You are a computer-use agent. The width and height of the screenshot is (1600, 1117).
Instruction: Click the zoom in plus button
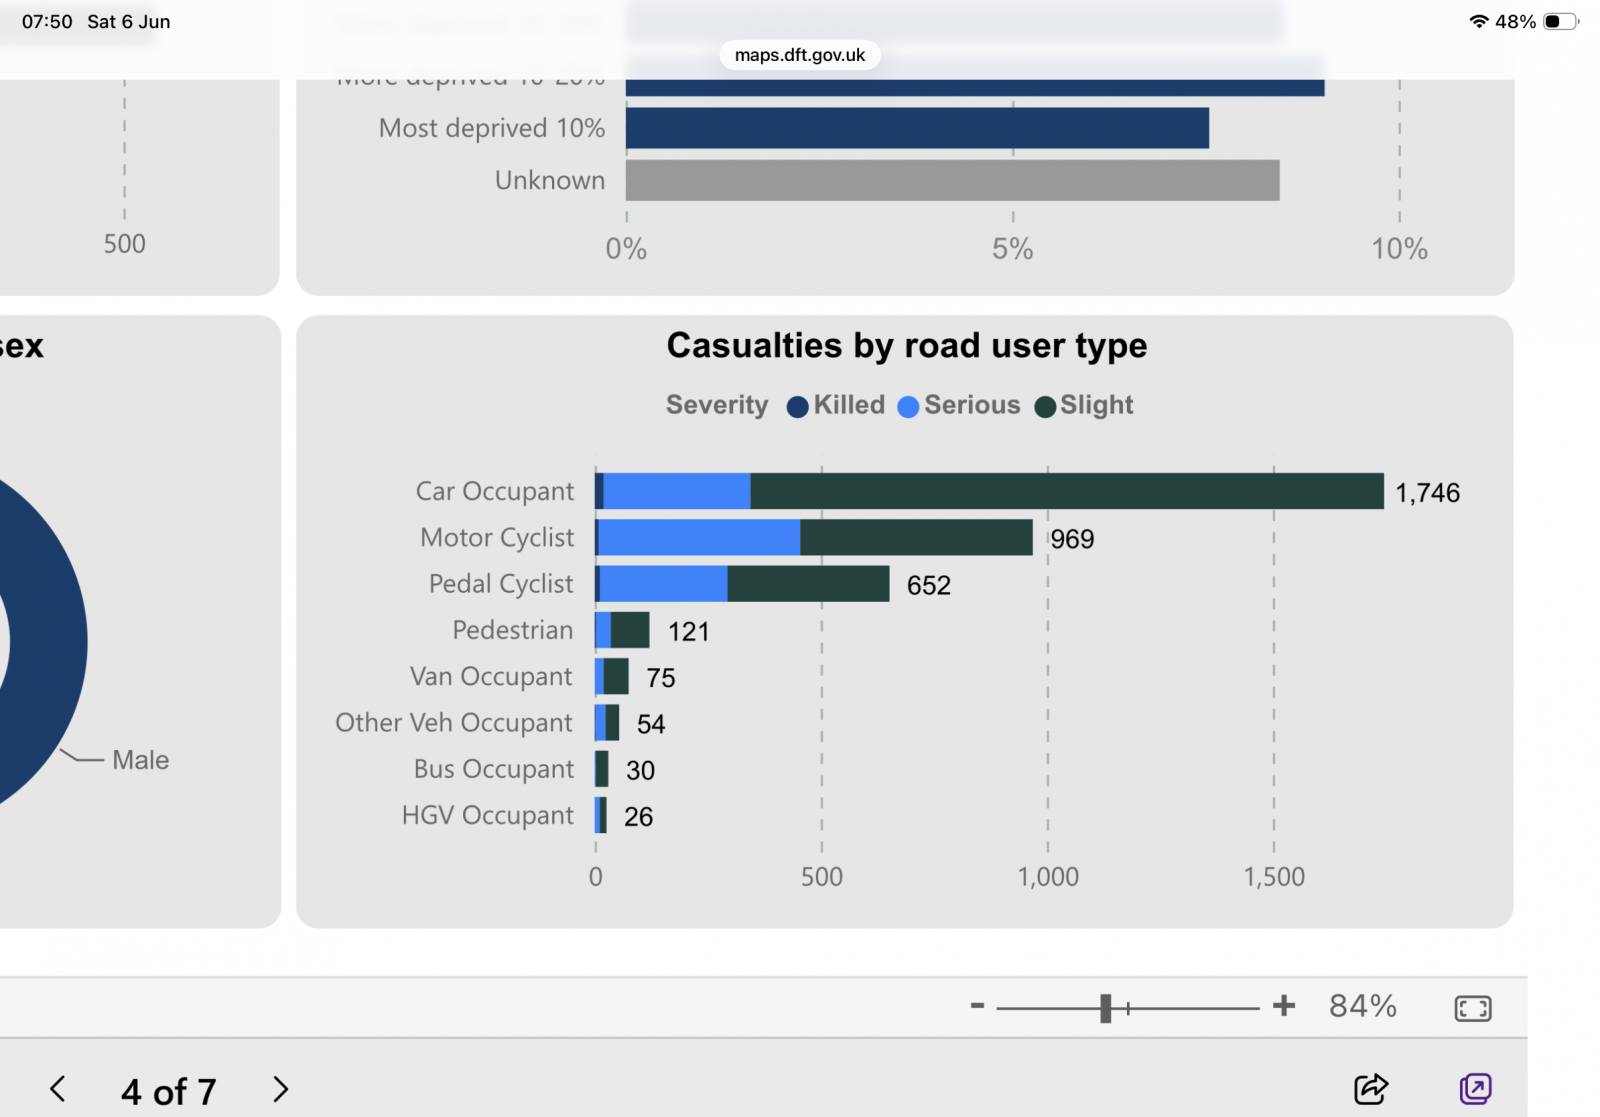(x=1284, y=1006)
